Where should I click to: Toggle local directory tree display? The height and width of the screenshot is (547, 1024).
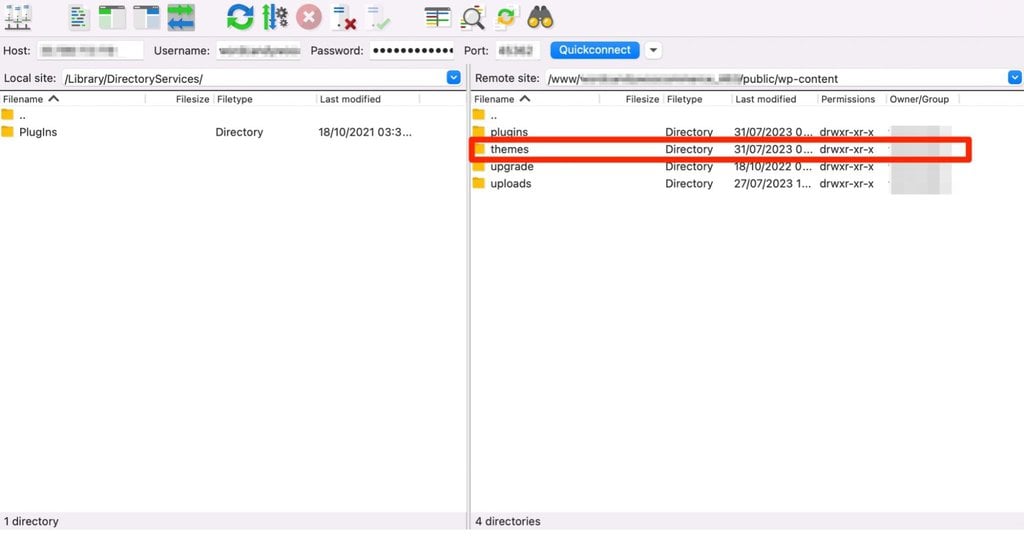coord(112,17)
